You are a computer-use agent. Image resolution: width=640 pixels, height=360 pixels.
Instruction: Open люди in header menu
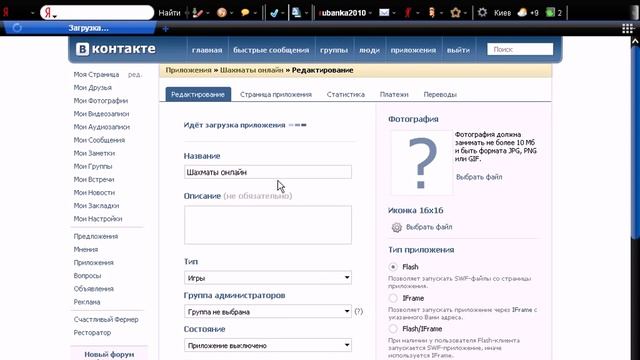(x=369, y=50)
